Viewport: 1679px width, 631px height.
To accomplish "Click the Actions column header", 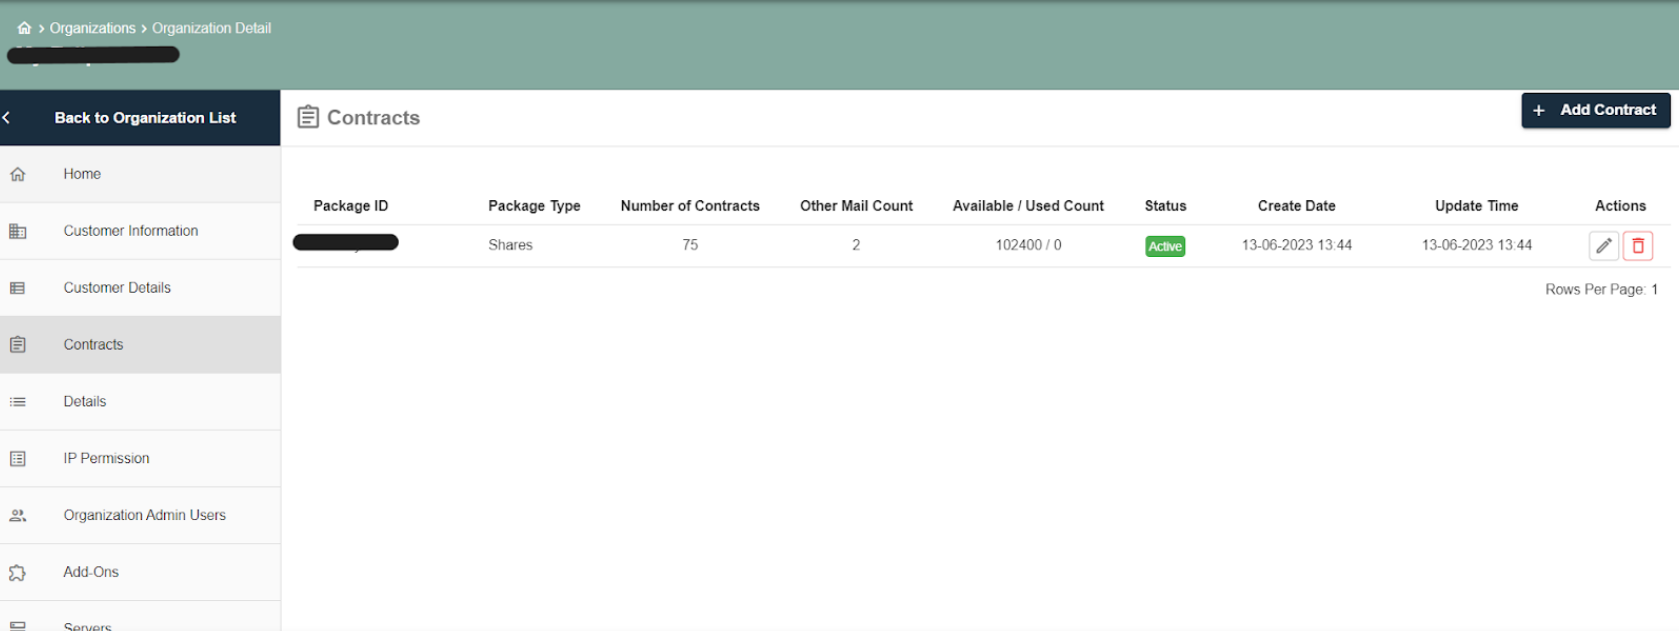I will pos(1620,206).
